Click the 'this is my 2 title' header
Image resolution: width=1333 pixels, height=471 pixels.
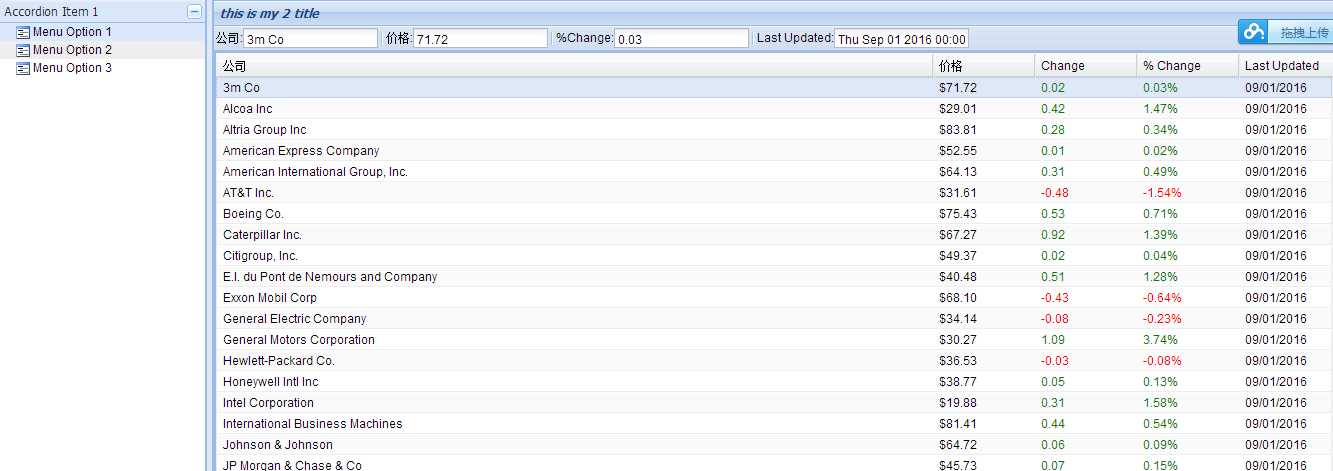click(x=270, y=14)
